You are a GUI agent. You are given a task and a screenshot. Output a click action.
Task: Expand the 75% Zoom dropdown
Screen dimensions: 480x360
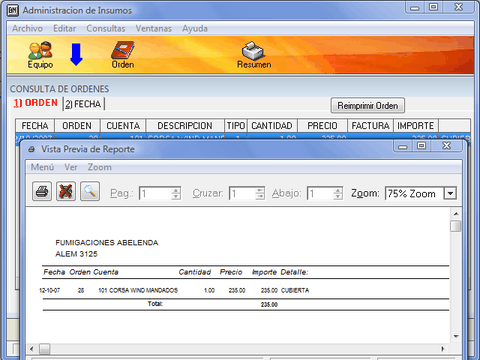[x=450, y=193]
